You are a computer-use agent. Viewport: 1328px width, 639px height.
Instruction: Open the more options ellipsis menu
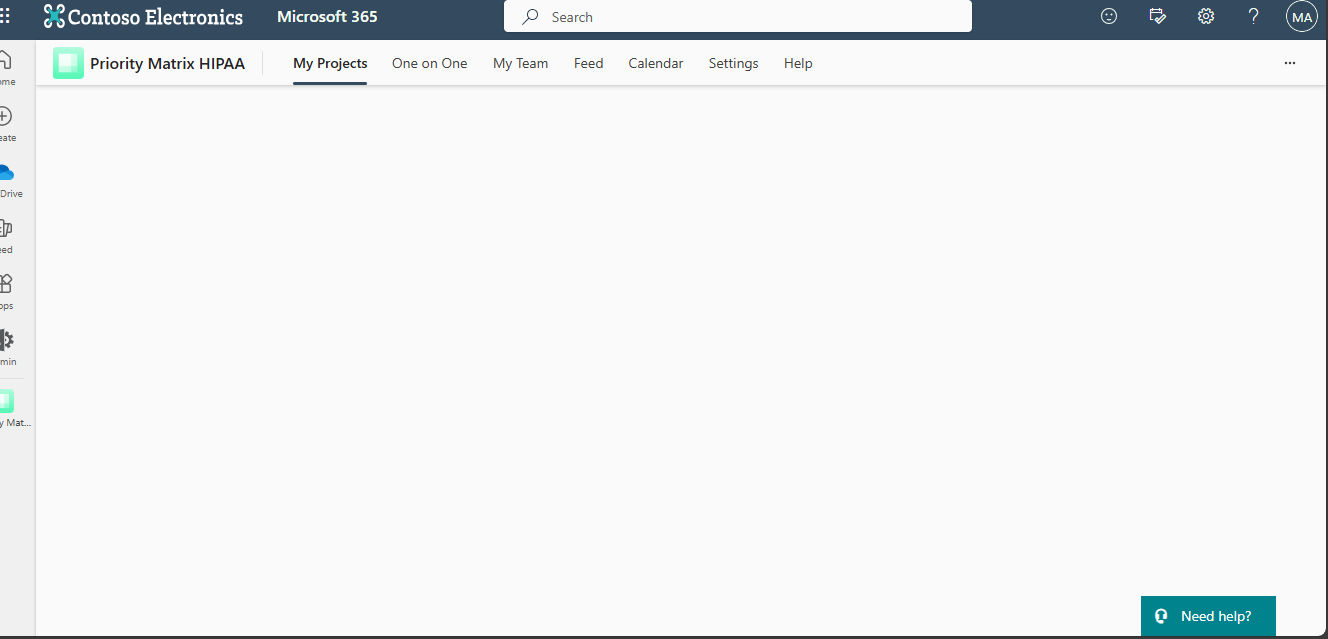pyautogui.click(x=1289, y=62)
